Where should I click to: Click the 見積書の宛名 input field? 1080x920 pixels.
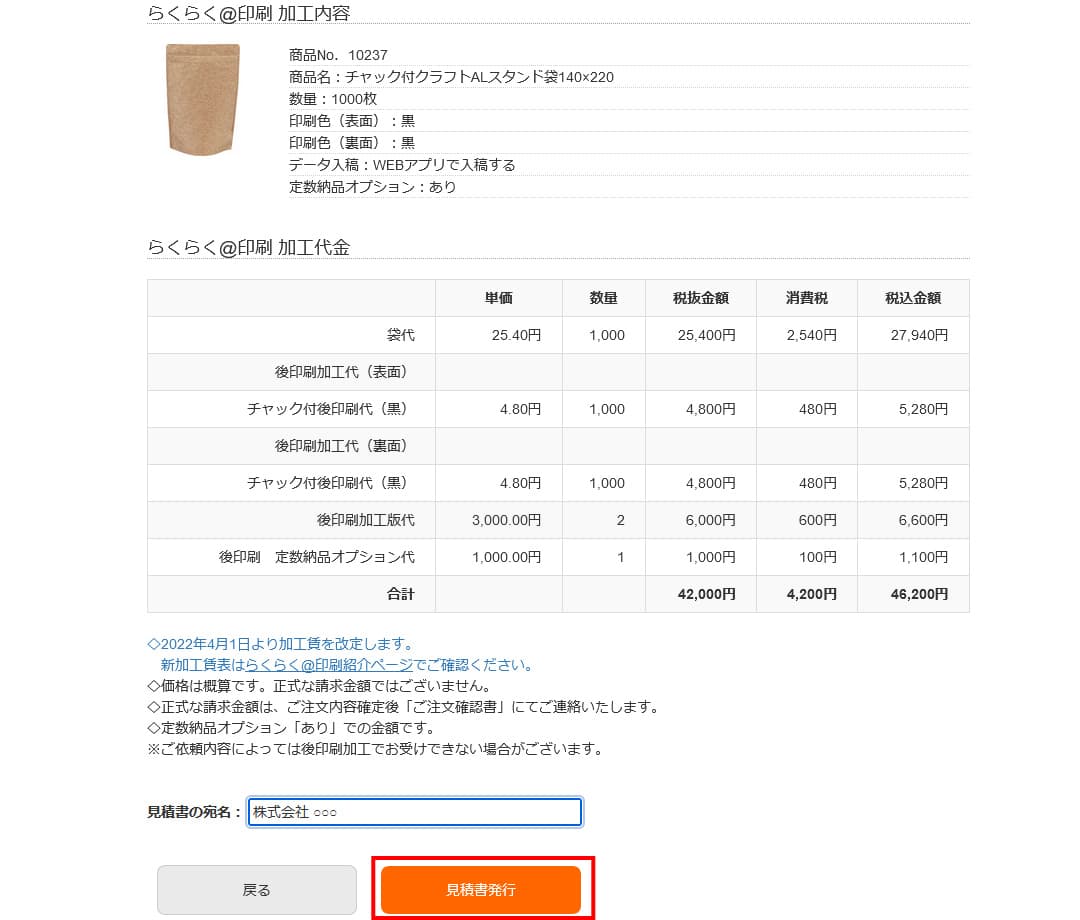click(x=415, y=812)
